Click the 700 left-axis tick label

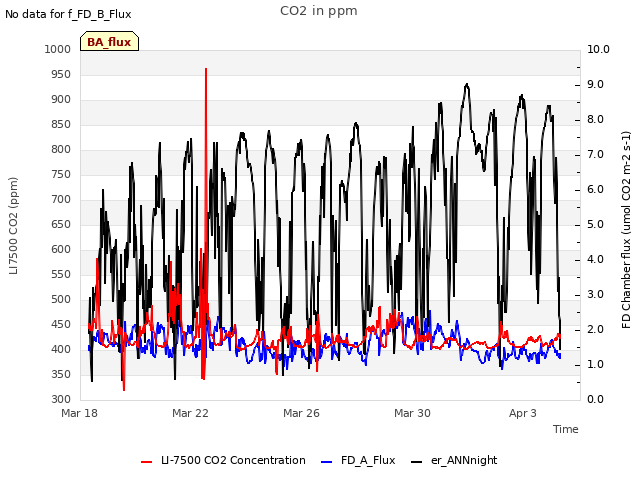tap(61, 200)
